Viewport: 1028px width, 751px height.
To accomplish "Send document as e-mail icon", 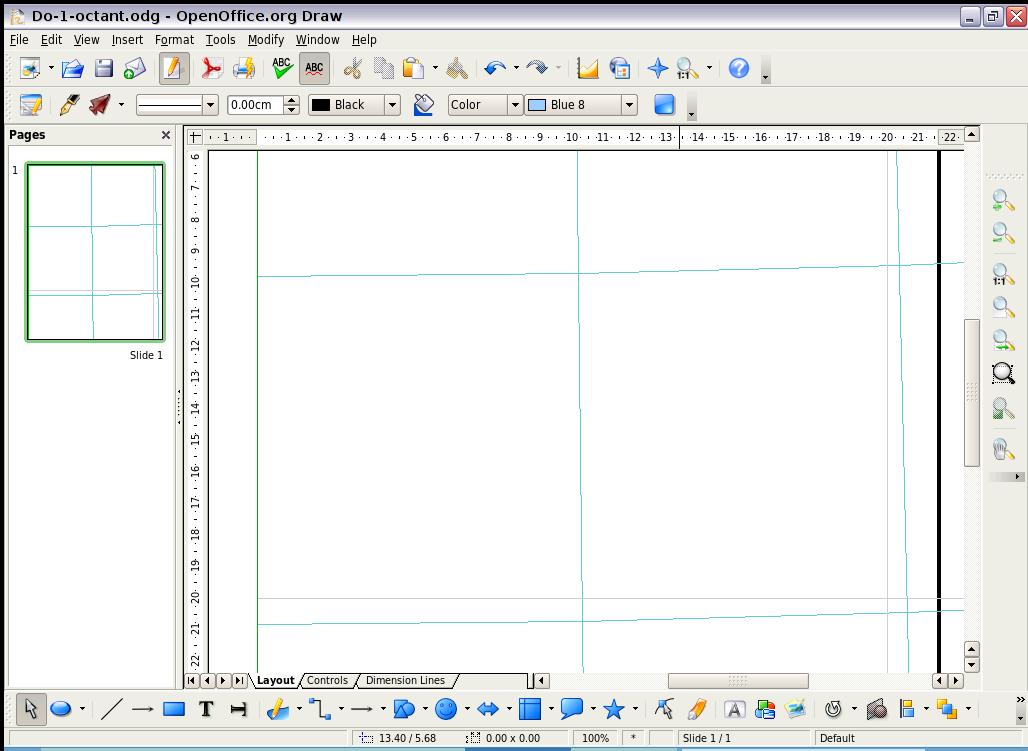I will pyautogui.click(x=134, y=68).
